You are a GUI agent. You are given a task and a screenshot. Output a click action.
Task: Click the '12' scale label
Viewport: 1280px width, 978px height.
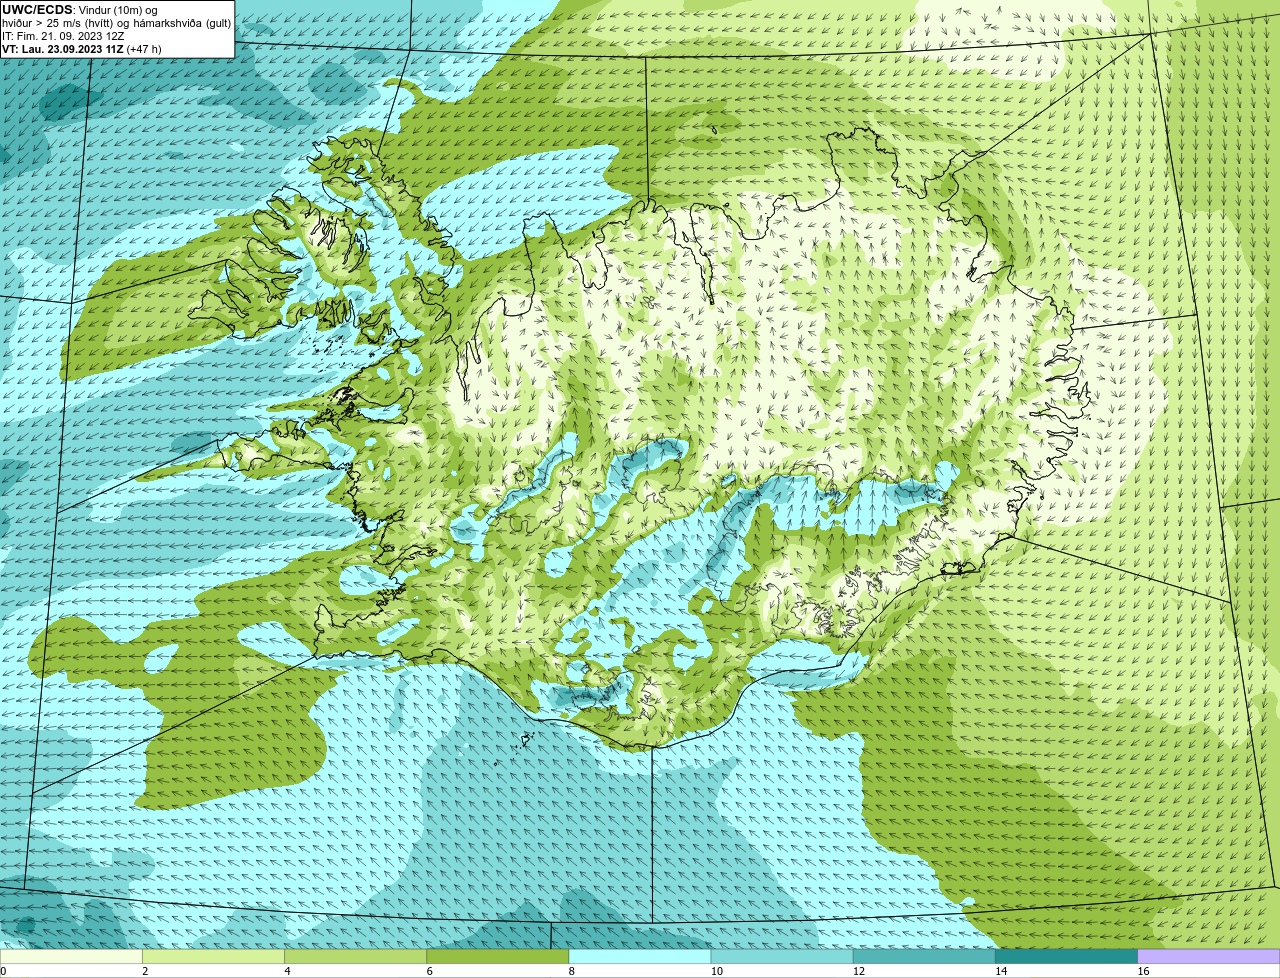point(858,971)
